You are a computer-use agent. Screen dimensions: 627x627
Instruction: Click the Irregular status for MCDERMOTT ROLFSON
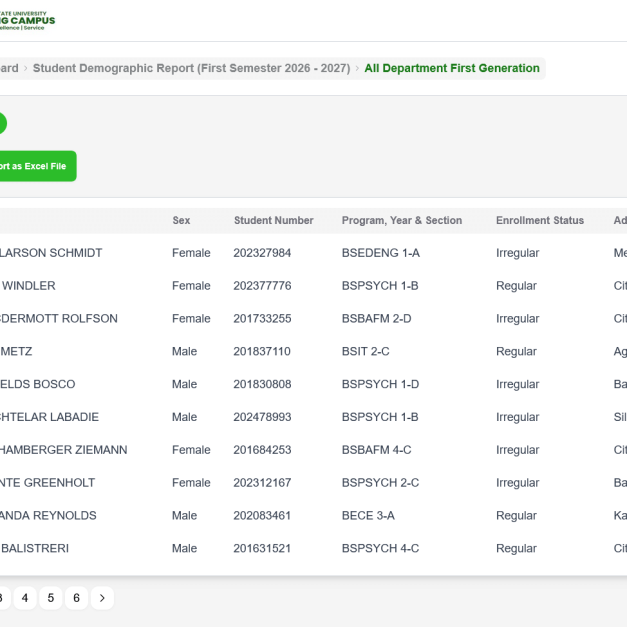click(517, 319)
